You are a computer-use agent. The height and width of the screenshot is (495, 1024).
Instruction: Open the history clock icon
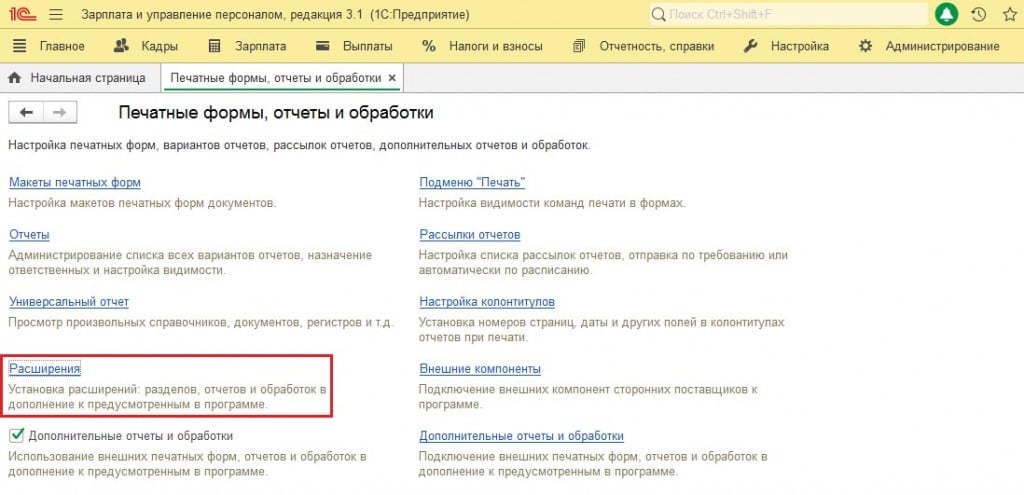978,15
